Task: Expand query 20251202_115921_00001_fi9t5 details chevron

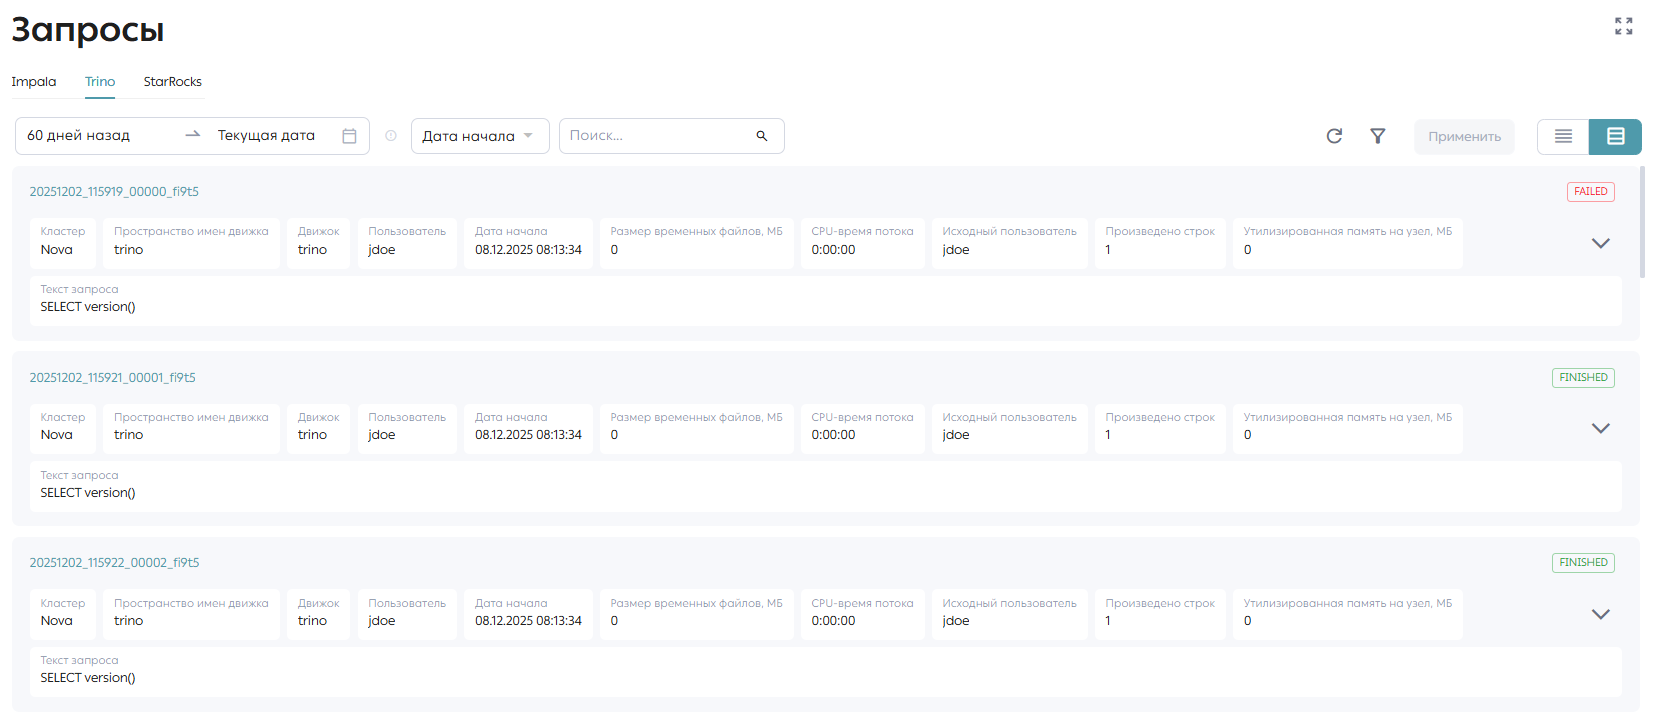Action: pos(1600,428)
